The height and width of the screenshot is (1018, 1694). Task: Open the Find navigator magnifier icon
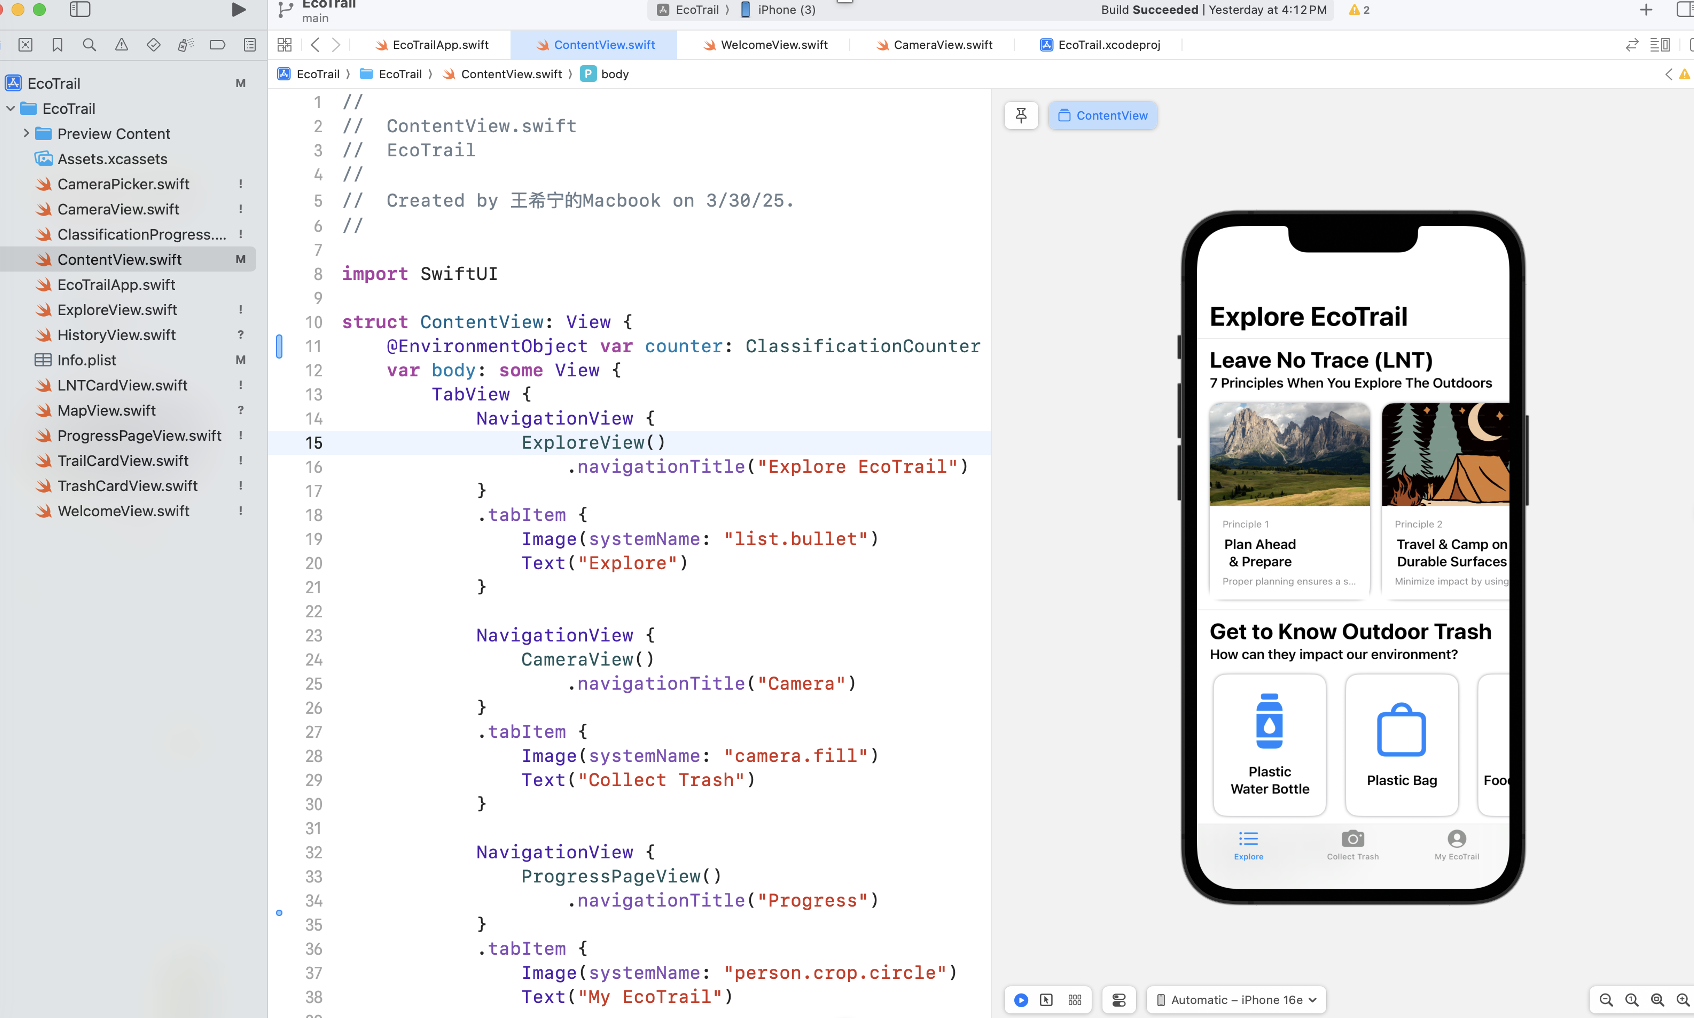point(90,45)
